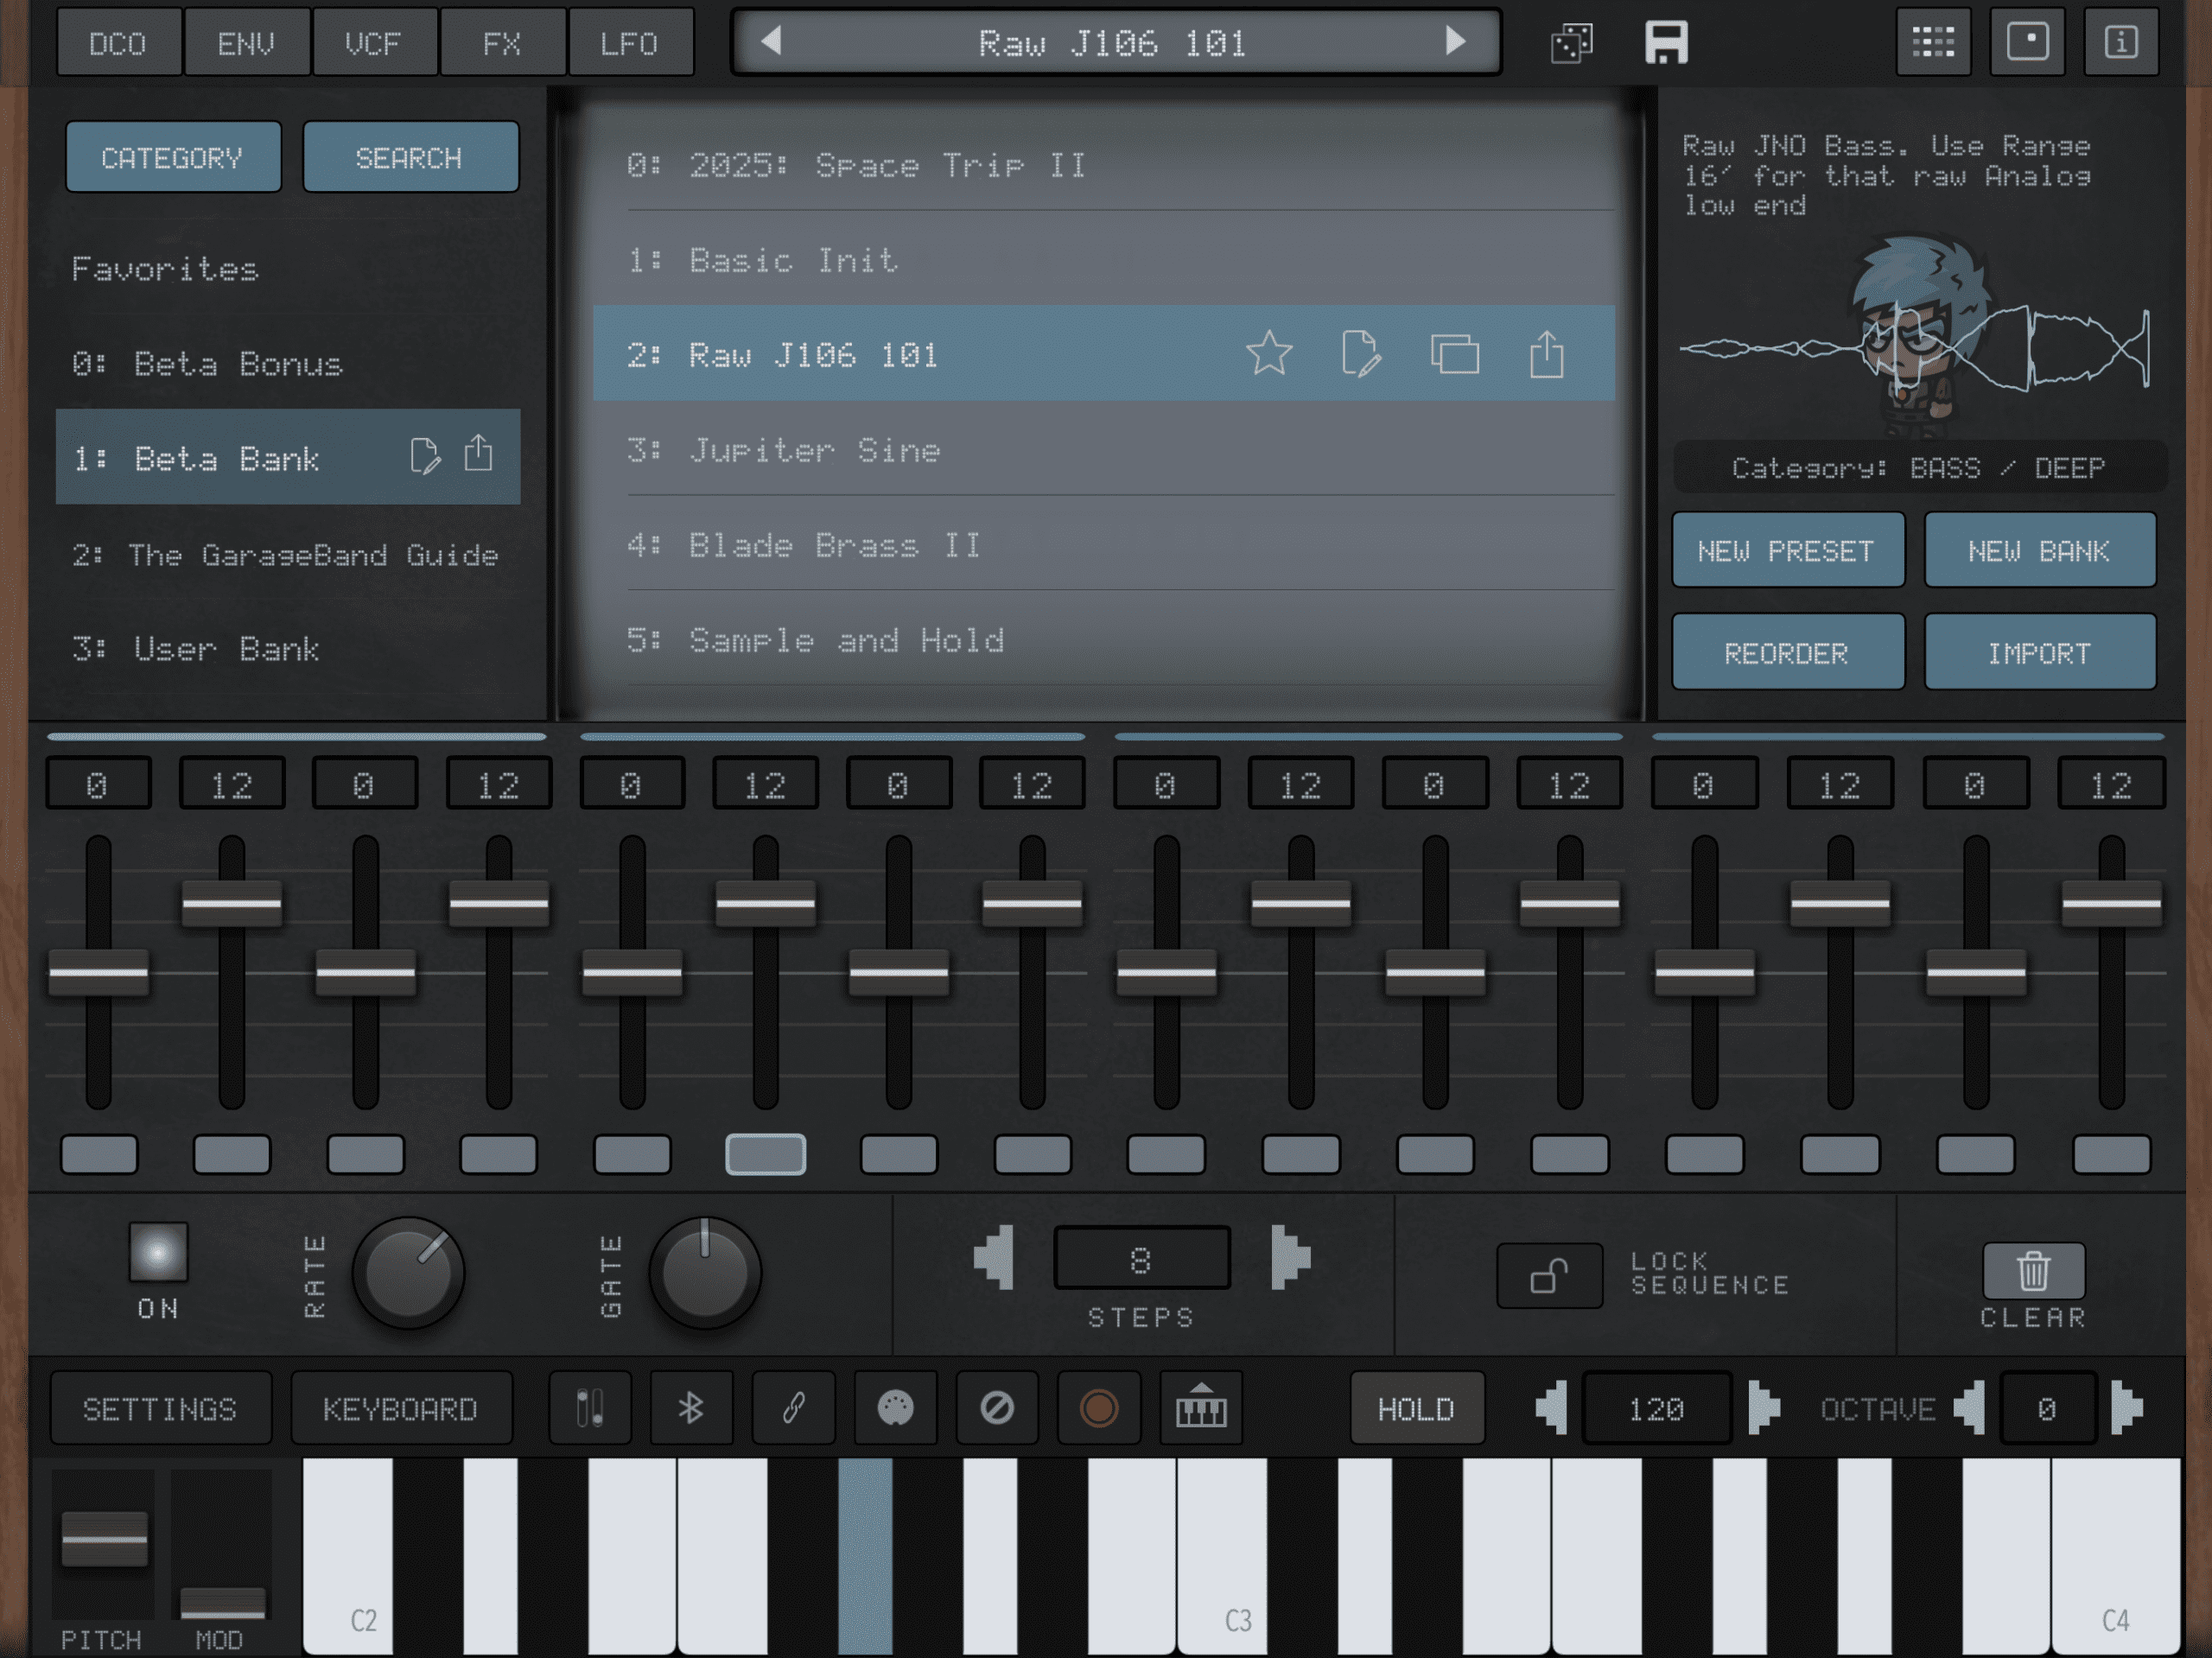Viewport: 2212px width, 1658px height.
Task: Create a NEW PRESET
Action: click(1787, 550)
